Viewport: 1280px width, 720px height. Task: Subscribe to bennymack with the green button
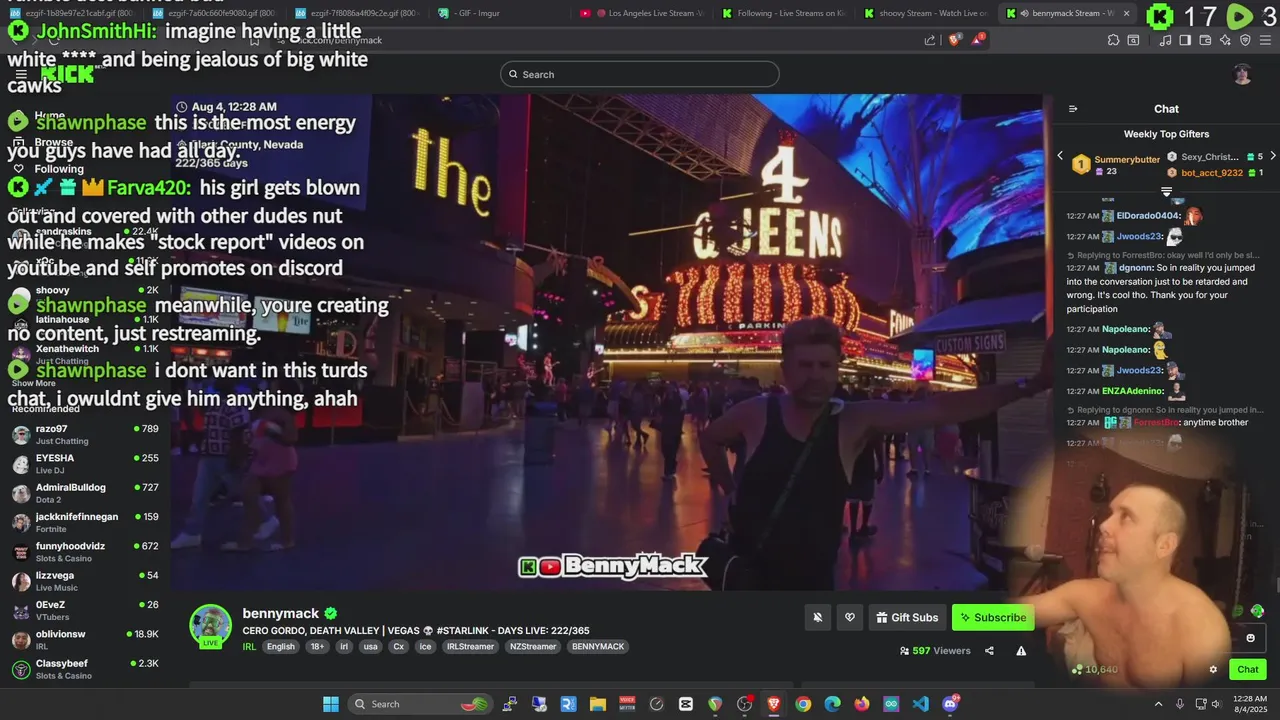pyautogui.click(x=993, y=618)
